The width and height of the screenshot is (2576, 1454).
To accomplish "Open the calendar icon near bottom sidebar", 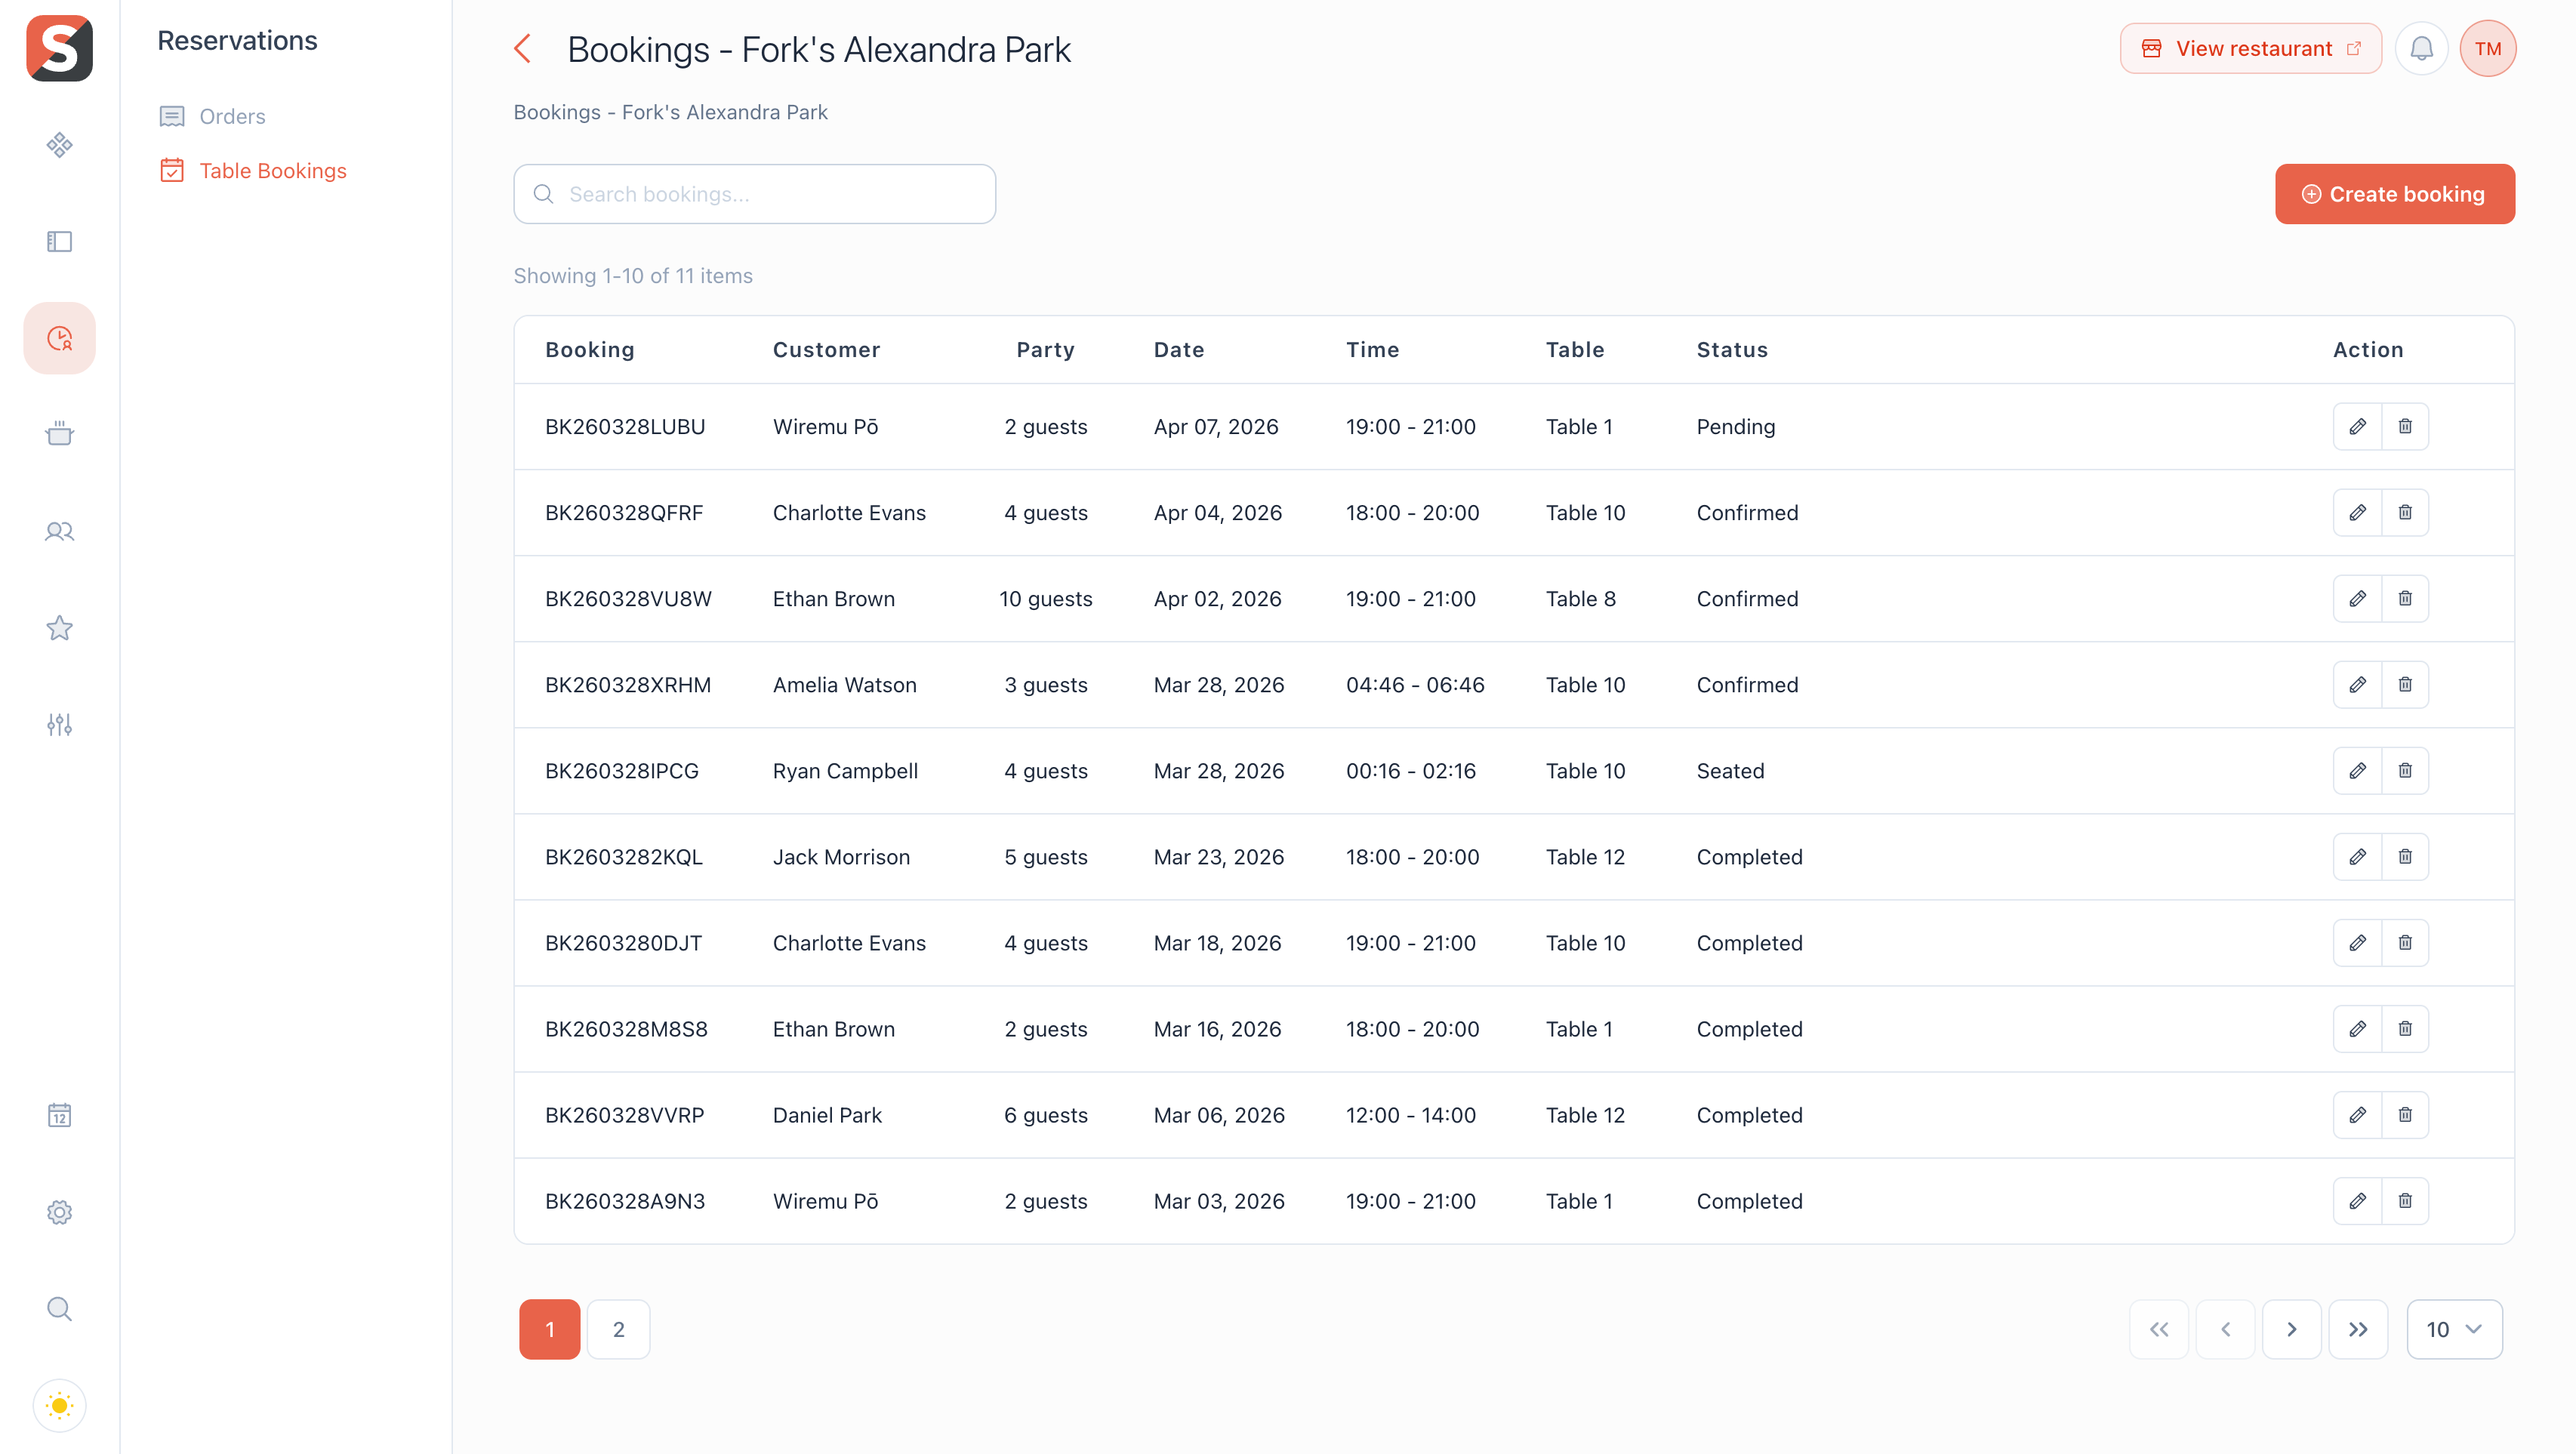I will (59, 1115).
